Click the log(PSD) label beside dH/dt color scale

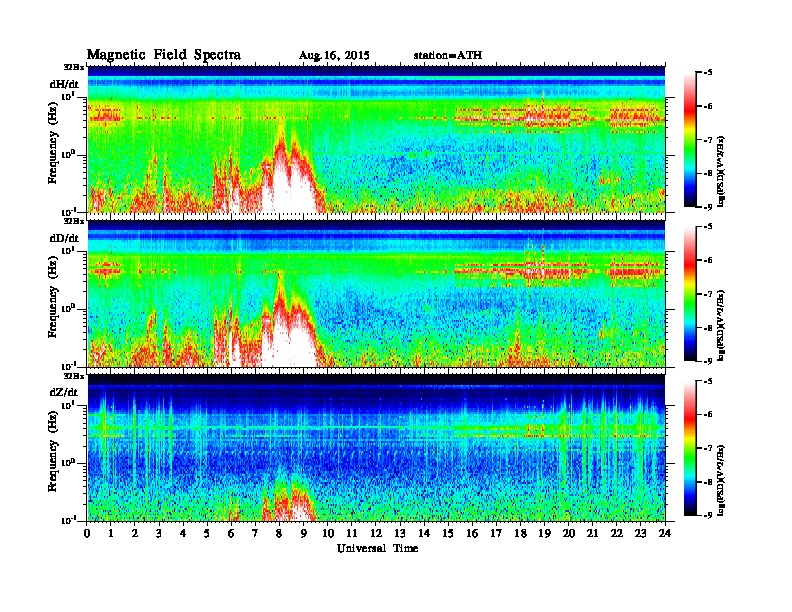click(x=721, y=171)
